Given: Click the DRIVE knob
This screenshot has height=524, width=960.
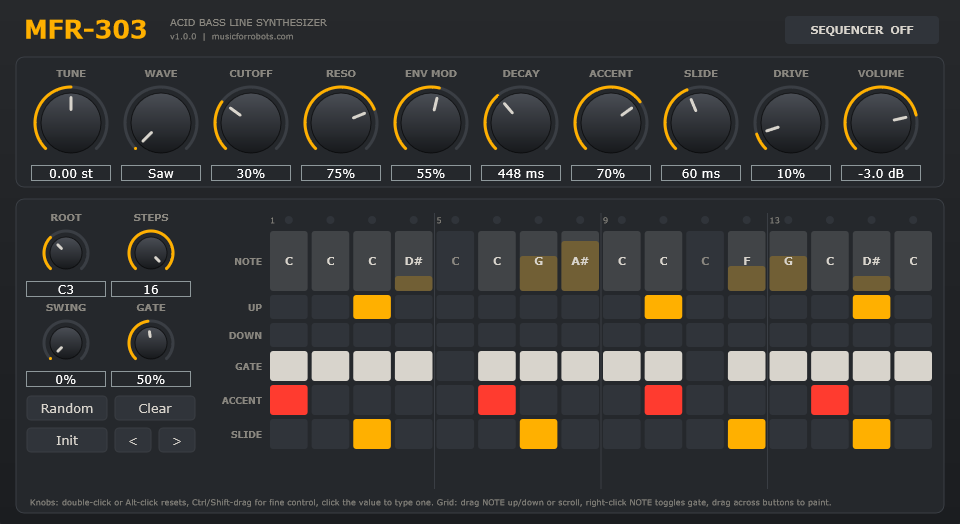Looking at the screenshot, I should point(791,121).
